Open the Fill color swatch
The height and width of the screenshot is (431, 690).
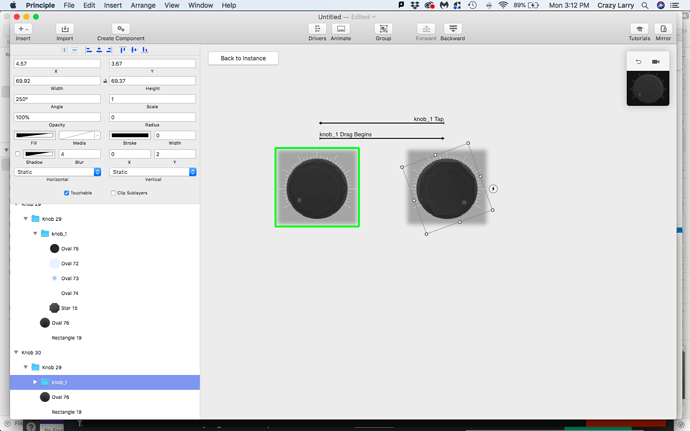coord(35,135)
